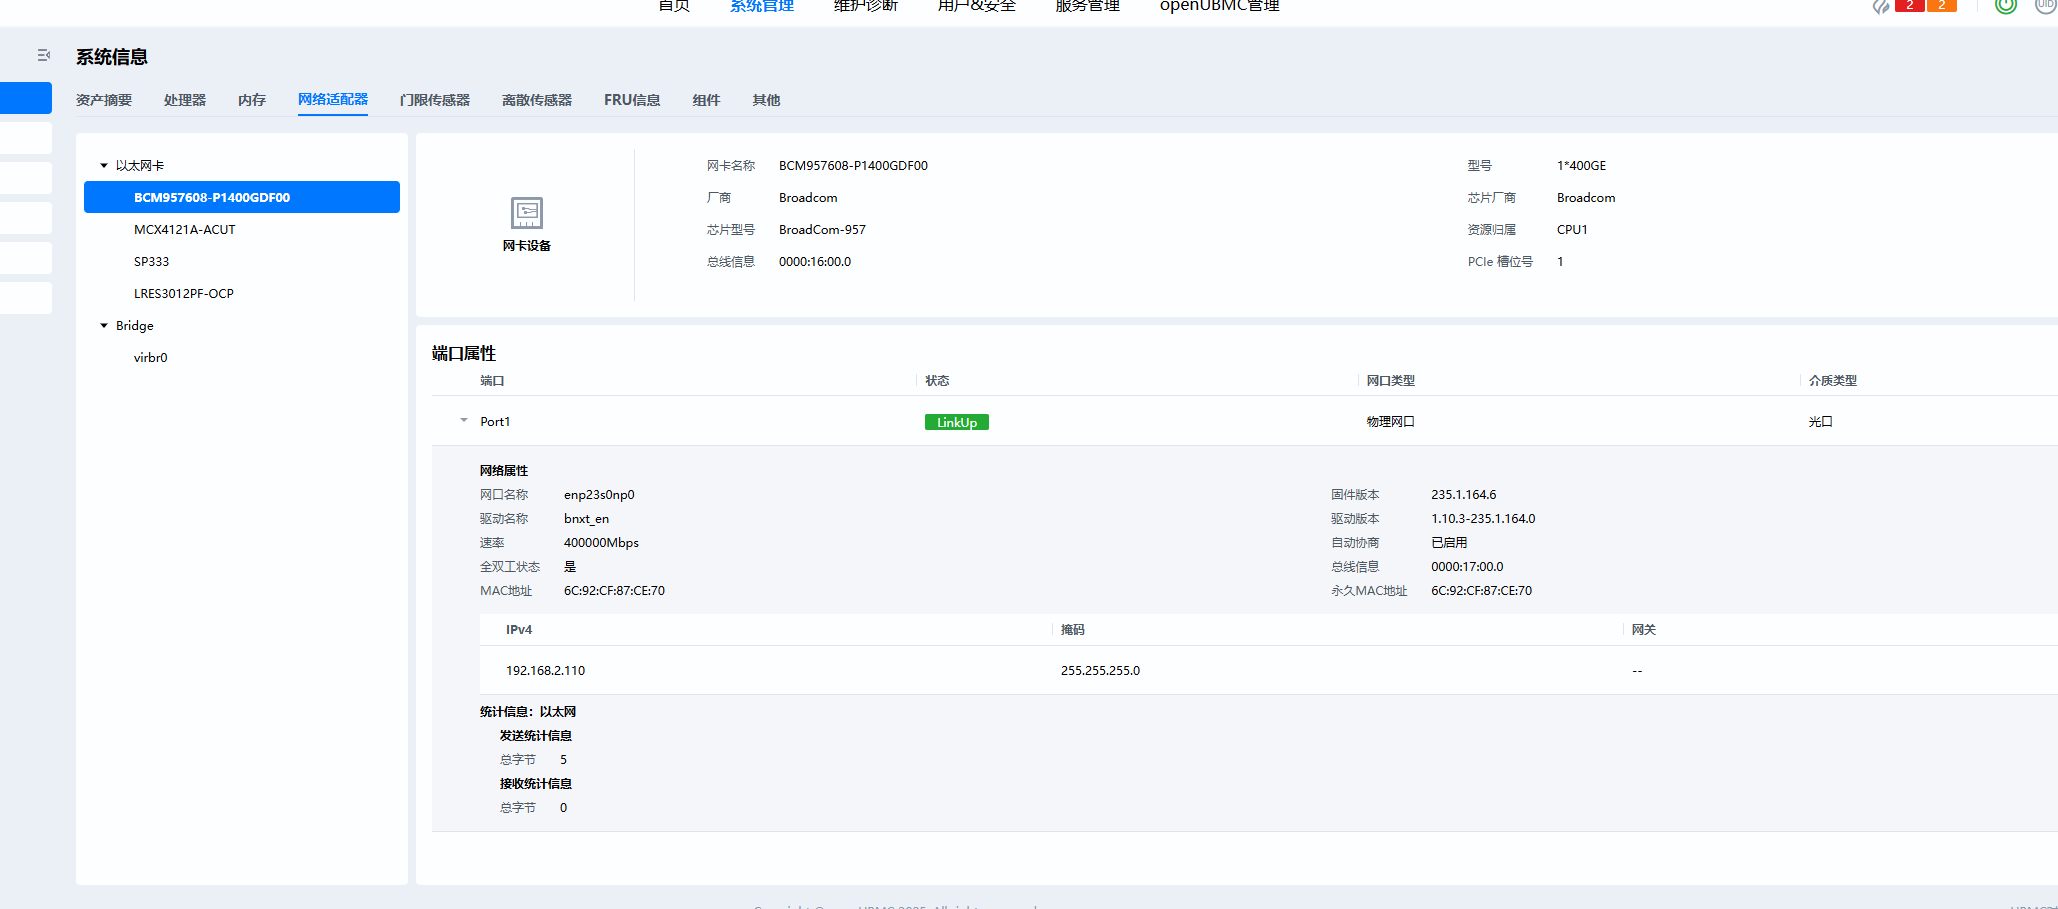The height and width of the screenshot is (909, 2058).
Task: Open the health status leaf icon
Action: click(x=1881, y=6)
